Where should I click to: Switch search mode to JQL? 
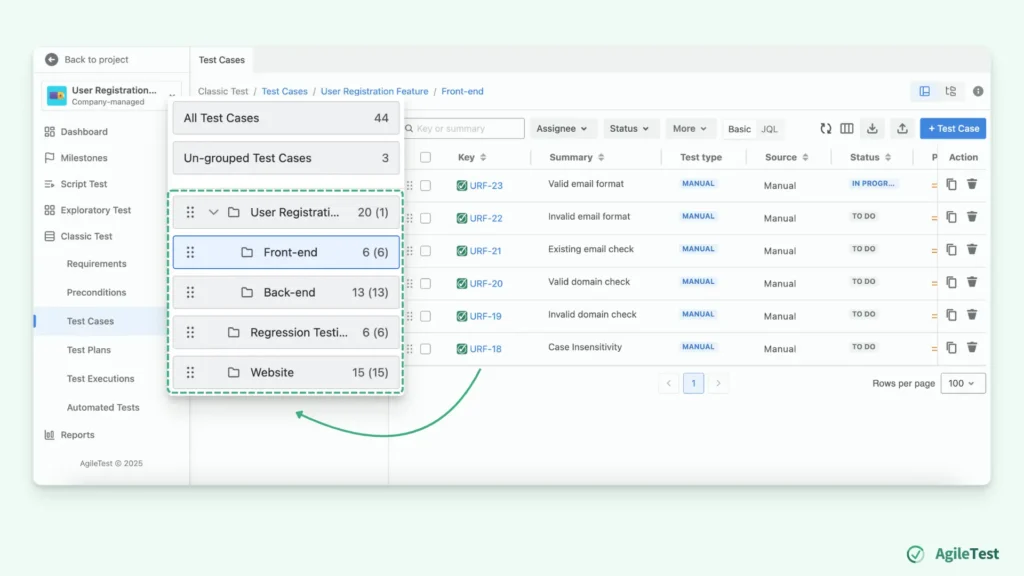pos(769,129)
